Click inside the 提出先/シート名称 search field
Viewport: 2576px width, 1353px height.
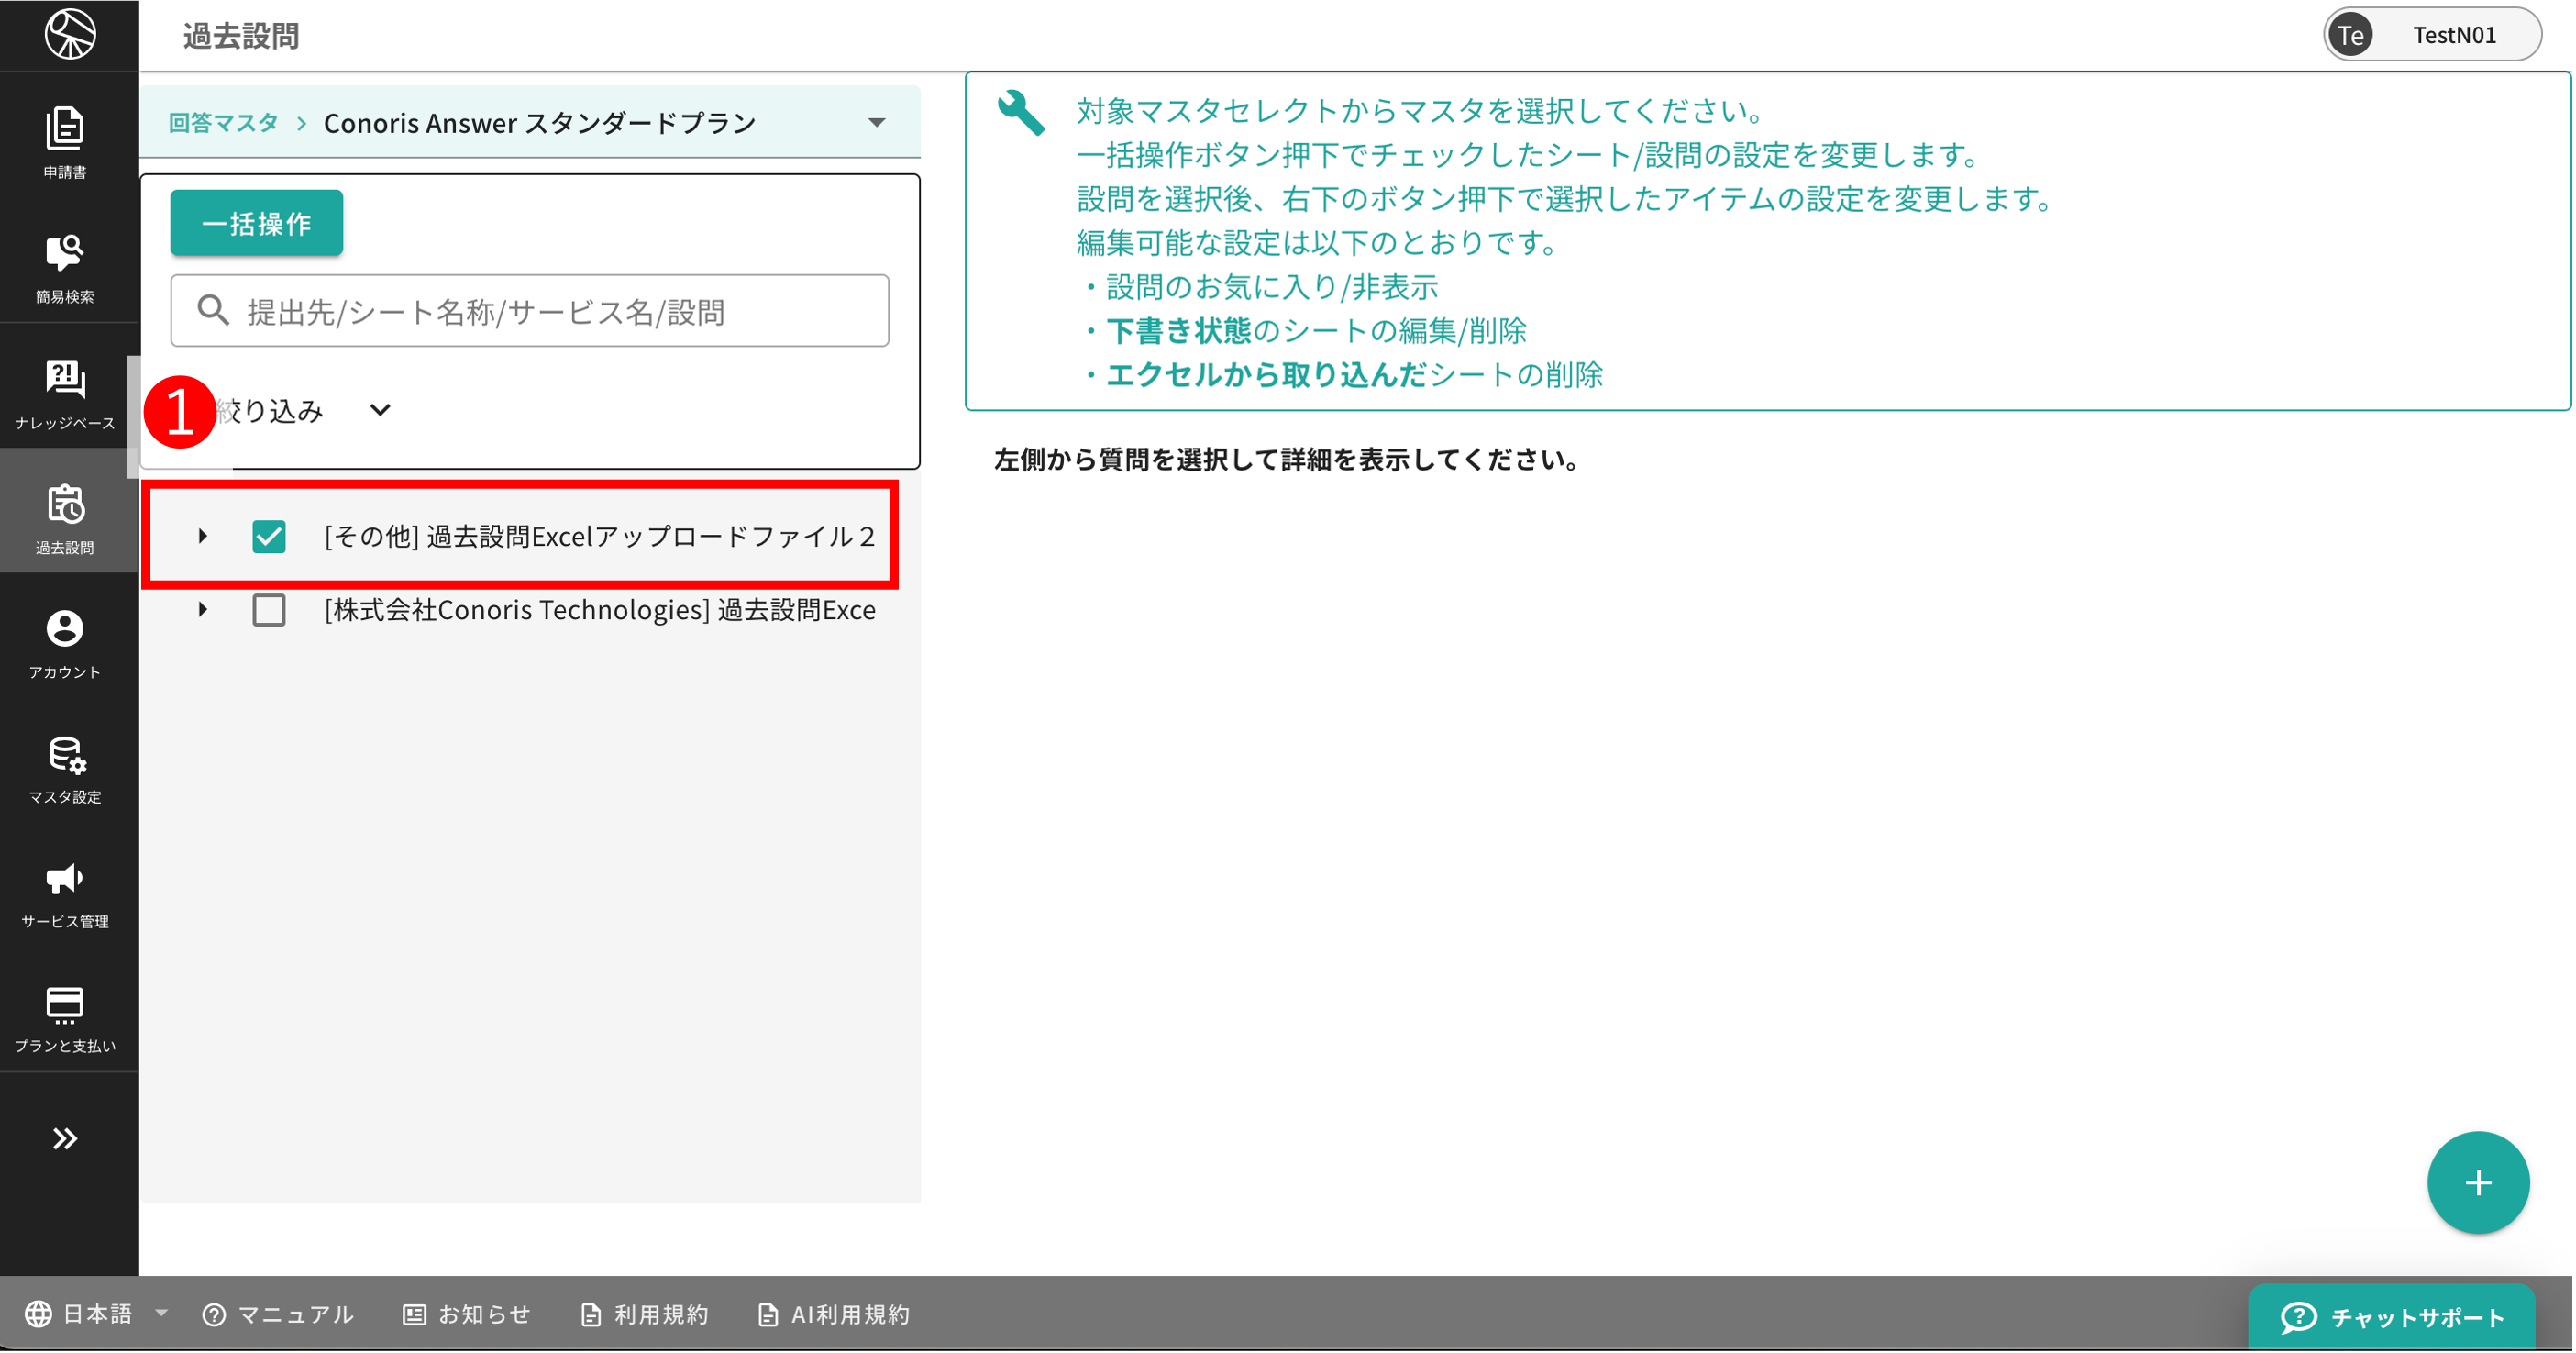(x=529, y=311)
